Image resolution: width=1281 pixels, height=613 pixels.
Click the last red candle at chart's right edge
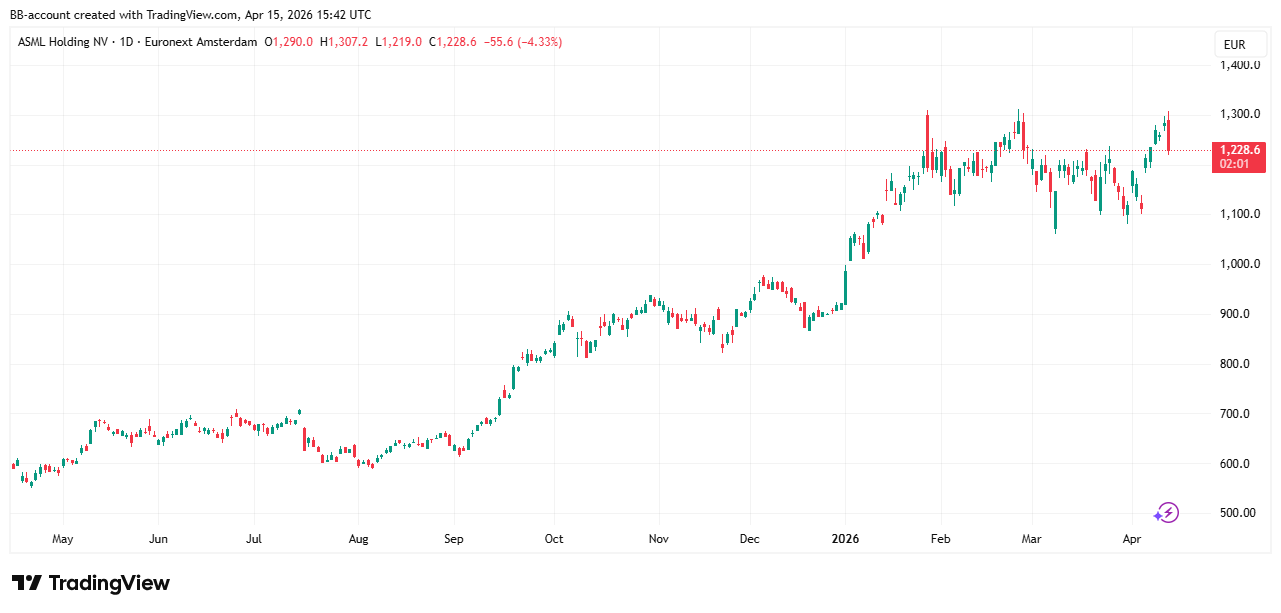(1169, 134)
